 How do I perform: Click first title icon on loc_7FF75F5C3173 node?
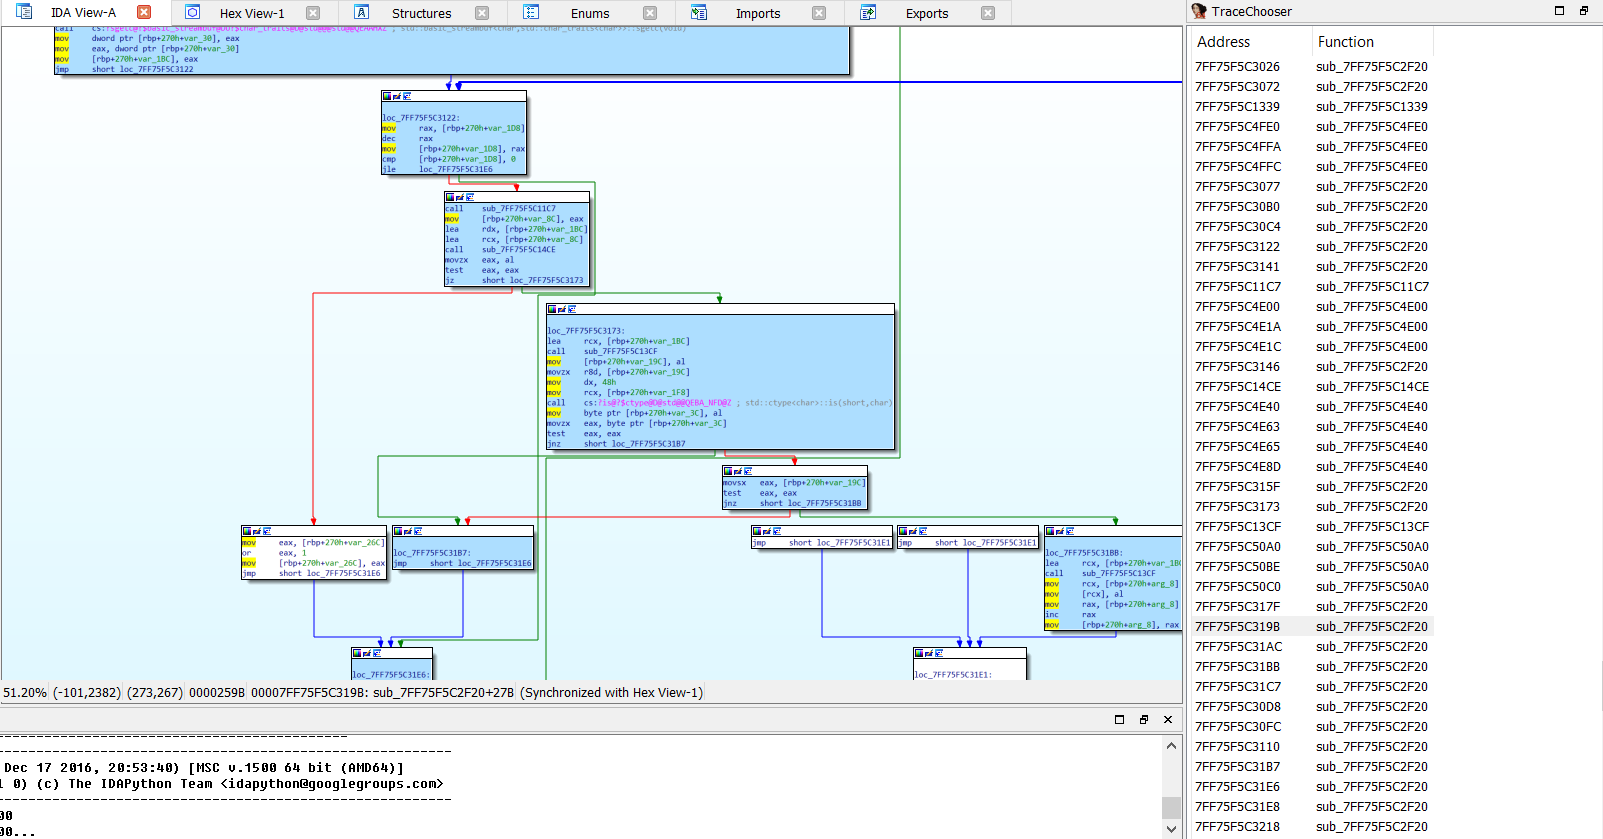(x=551, y=309)
